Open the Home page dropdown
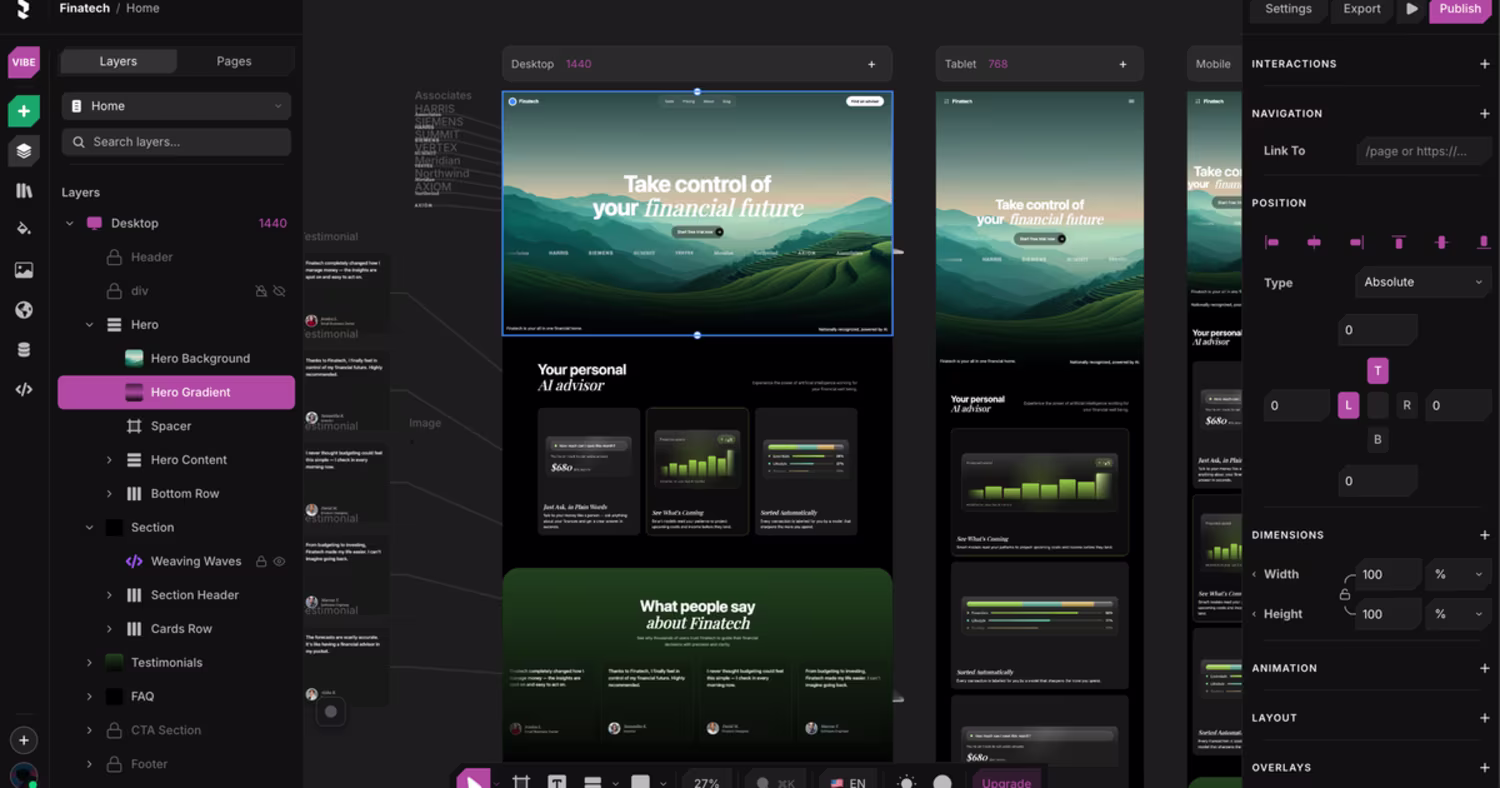Screen dimensions: 1500x788 pos(176,106)
